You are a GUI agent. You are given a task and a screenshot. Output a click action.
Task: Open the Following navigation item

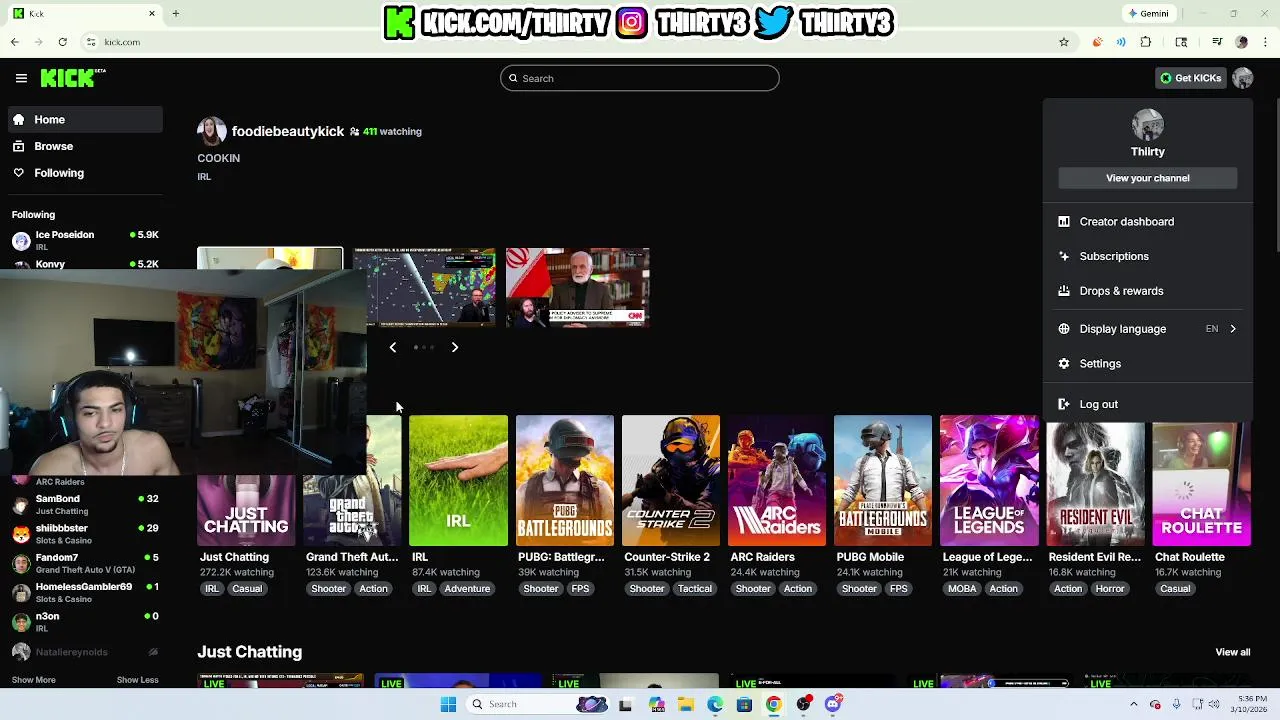[x=85, y=173]
